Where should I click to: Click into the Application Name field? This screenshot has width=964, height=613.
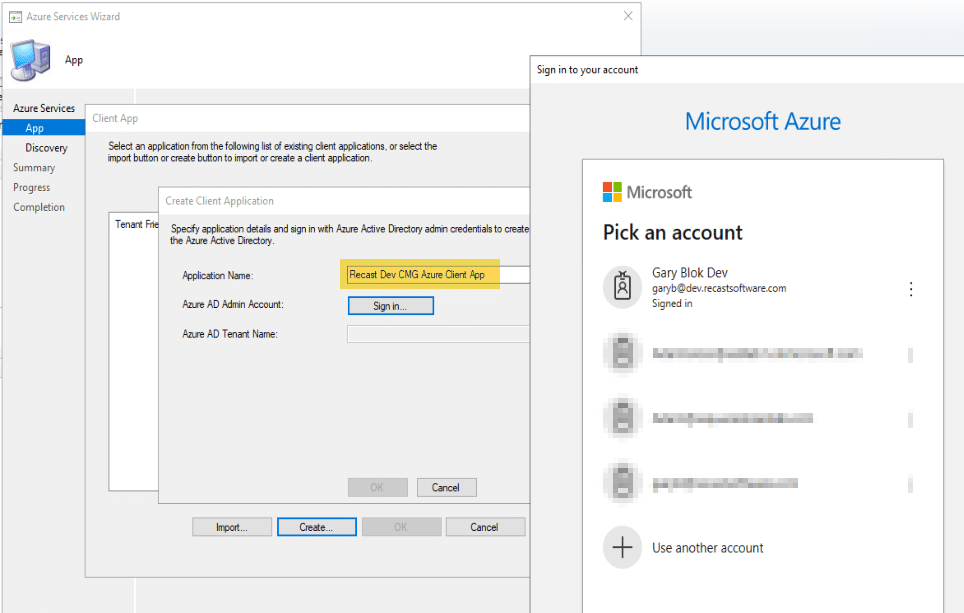point(436,275)
